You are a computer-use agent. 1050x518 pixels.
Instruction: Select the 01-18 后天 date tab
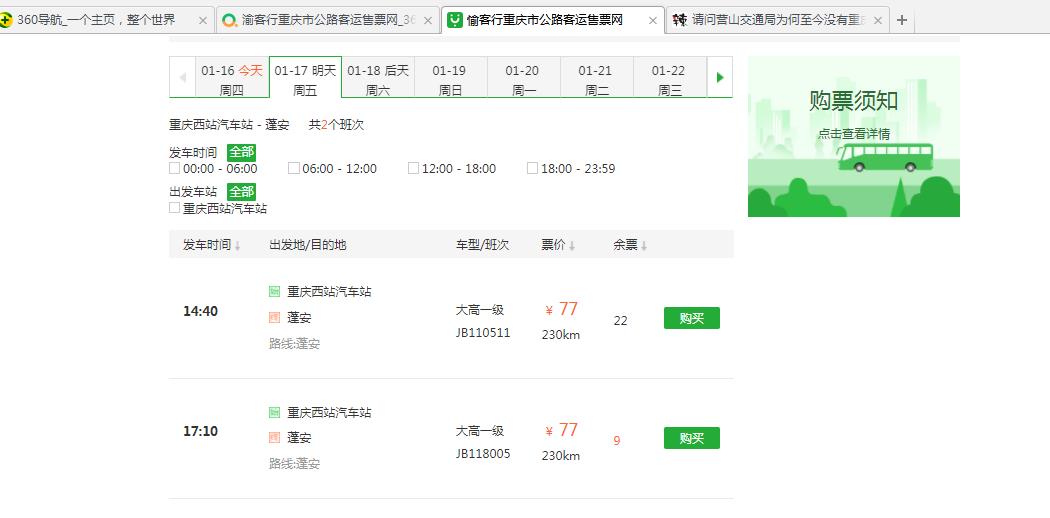(x=378, y=78)
